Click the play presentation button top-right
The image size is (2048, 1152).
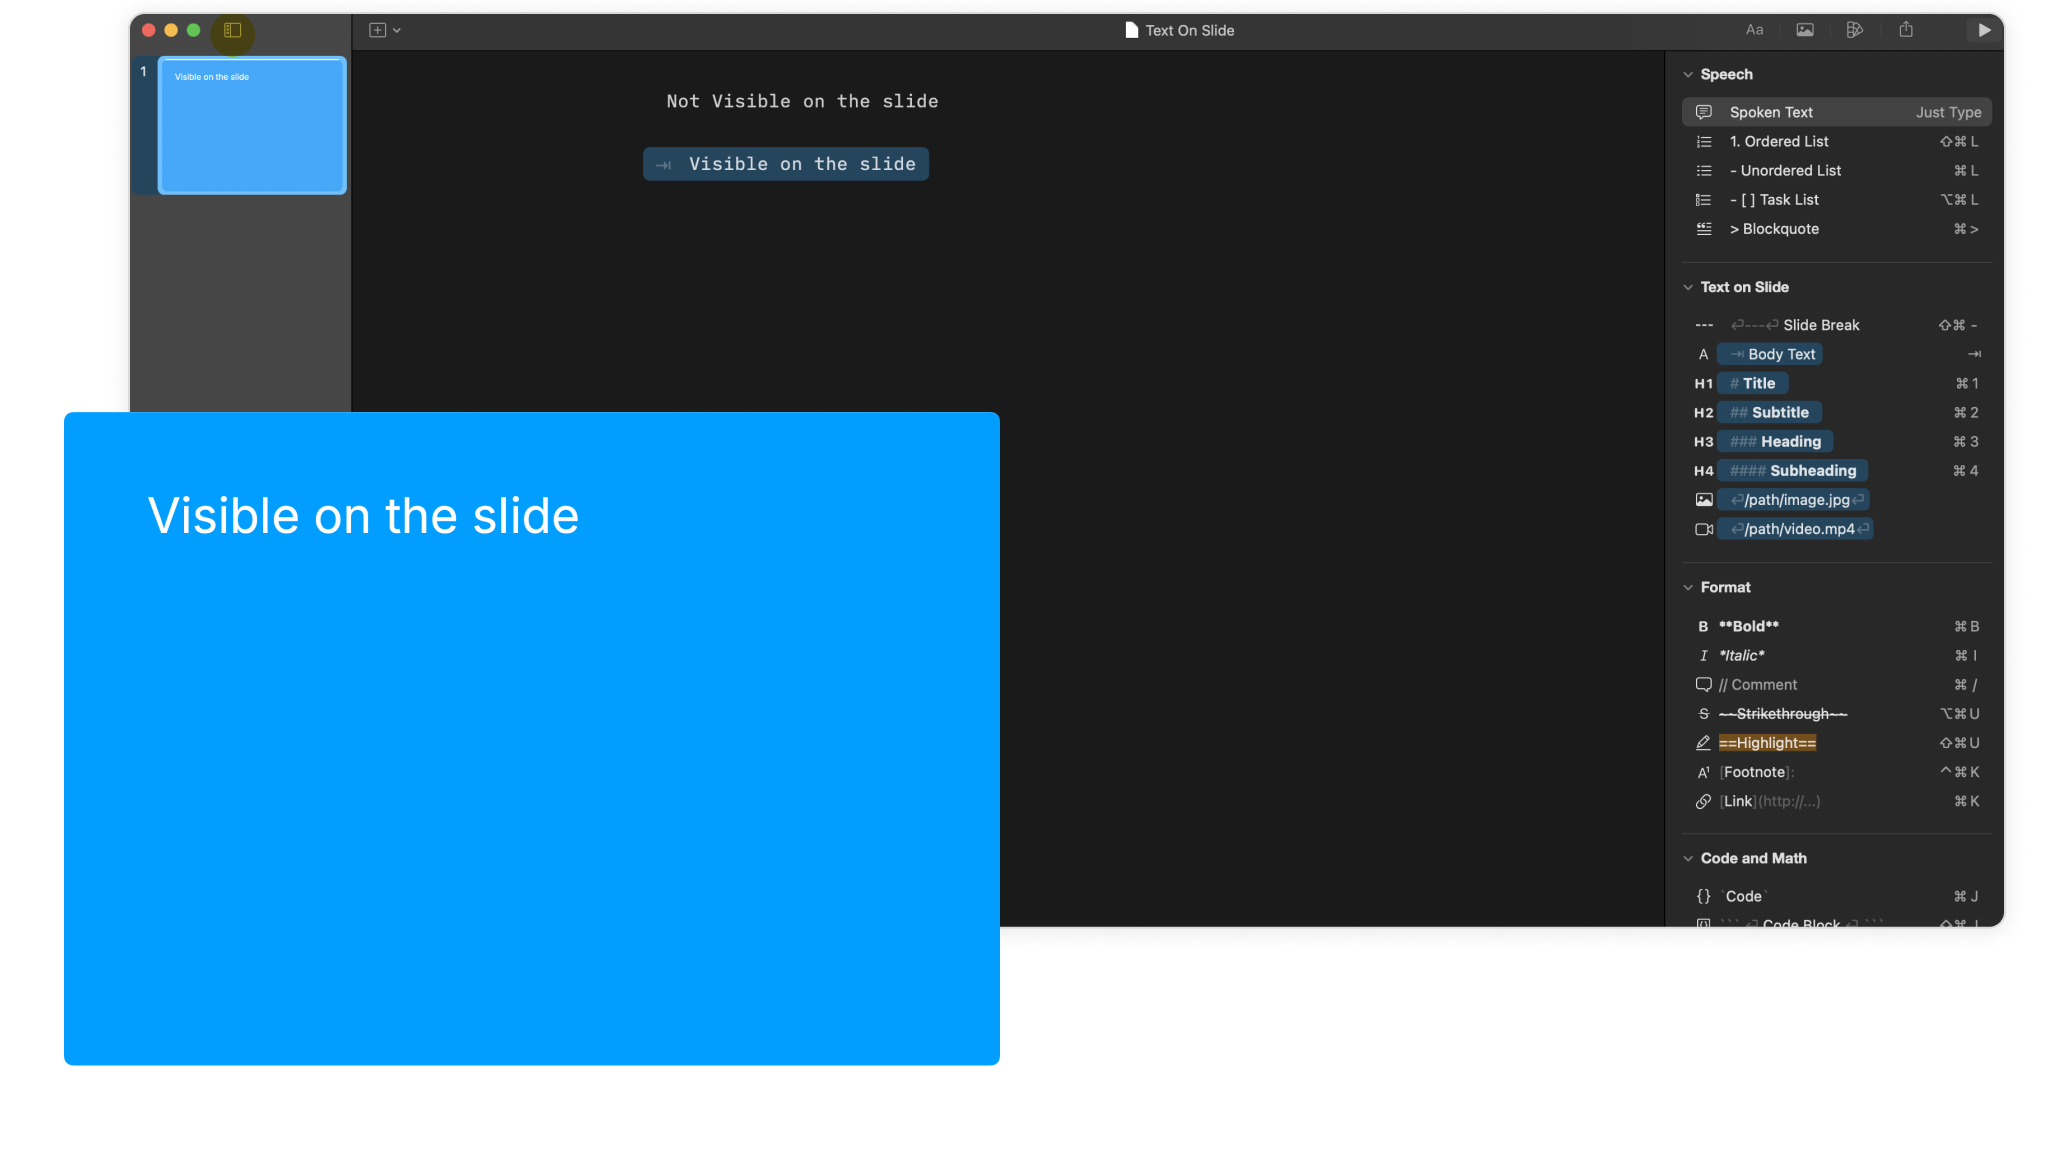pos(1983,31)
